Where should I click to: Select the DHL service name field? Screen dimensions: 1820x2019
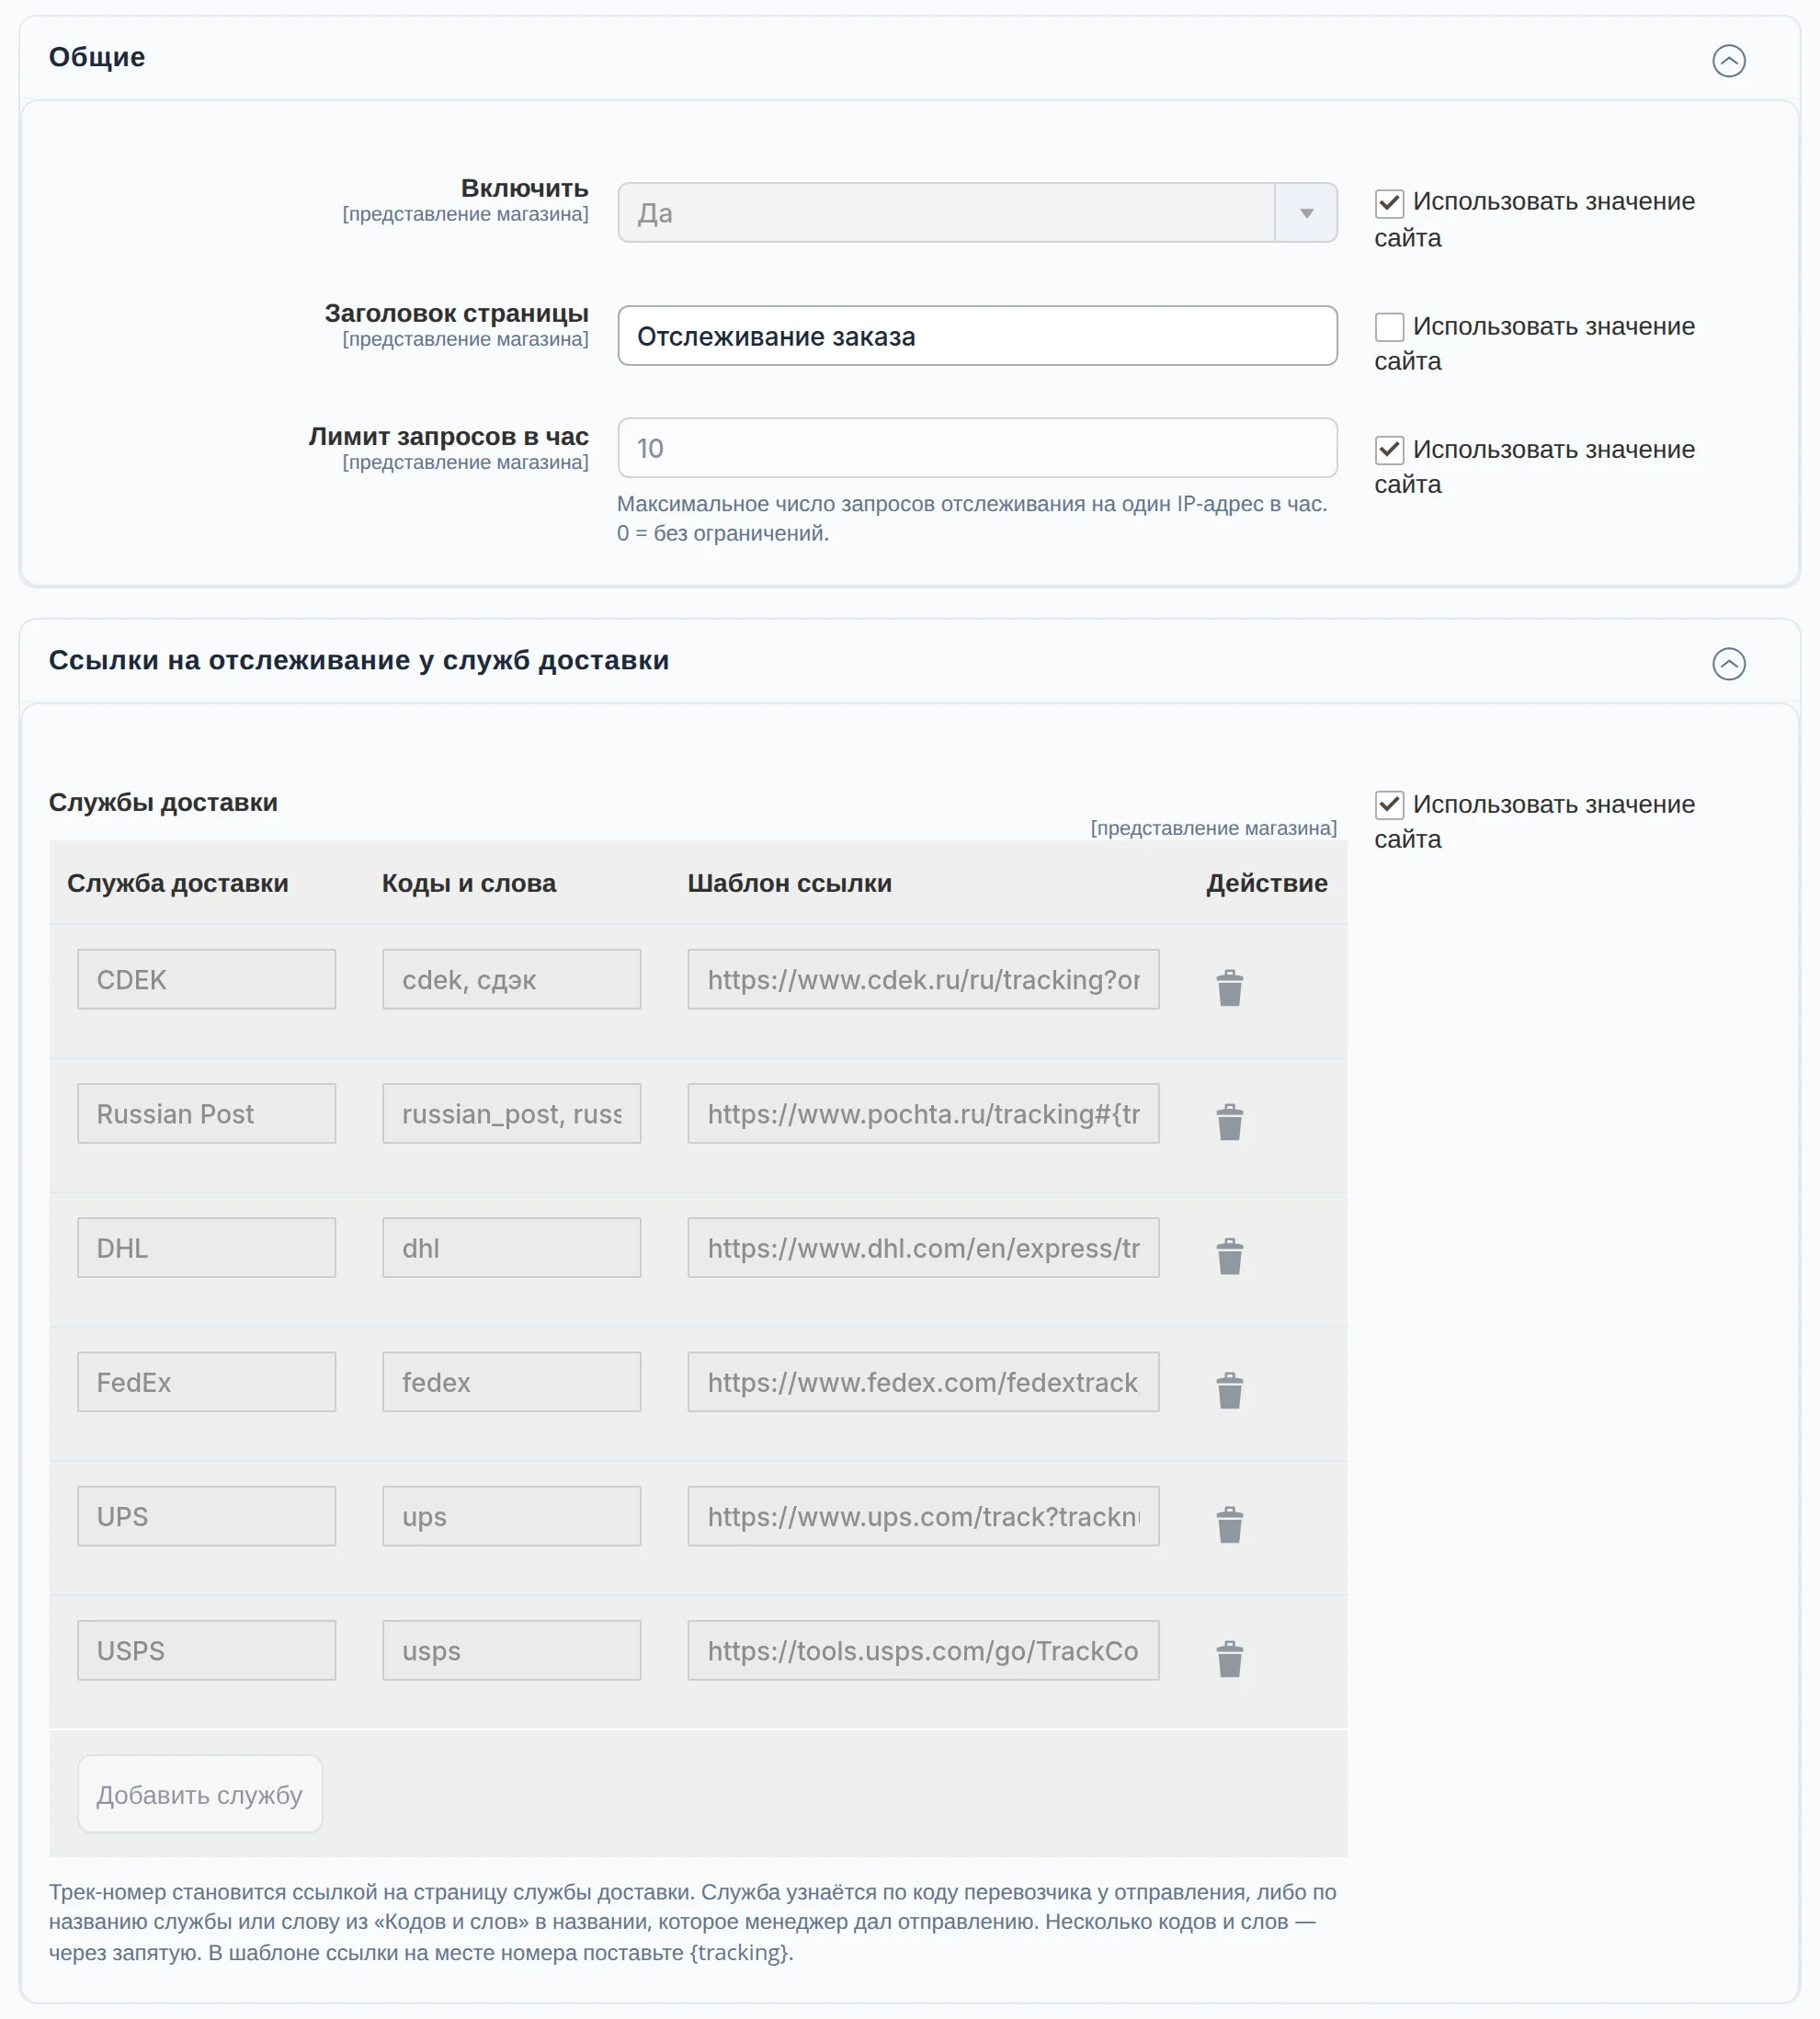(206, 1247)
